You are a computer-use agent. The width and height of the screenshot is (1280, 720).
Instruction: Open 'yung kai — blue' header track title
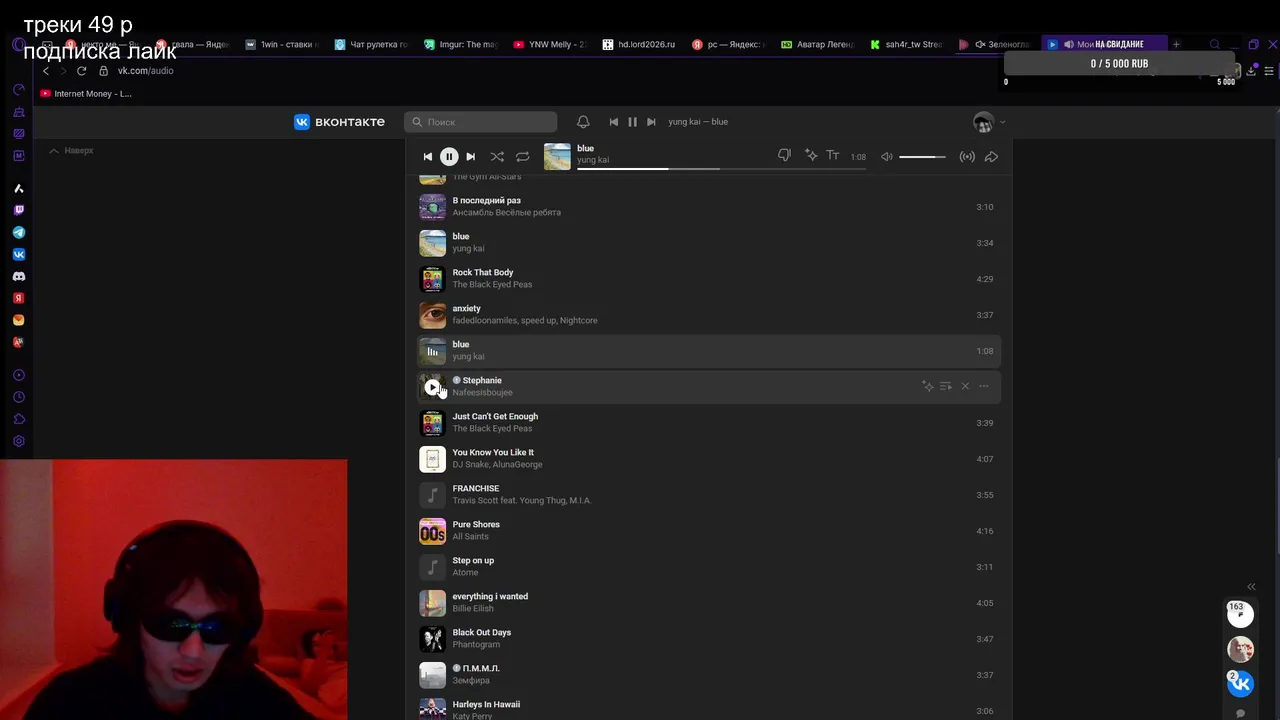pos(698,122)
